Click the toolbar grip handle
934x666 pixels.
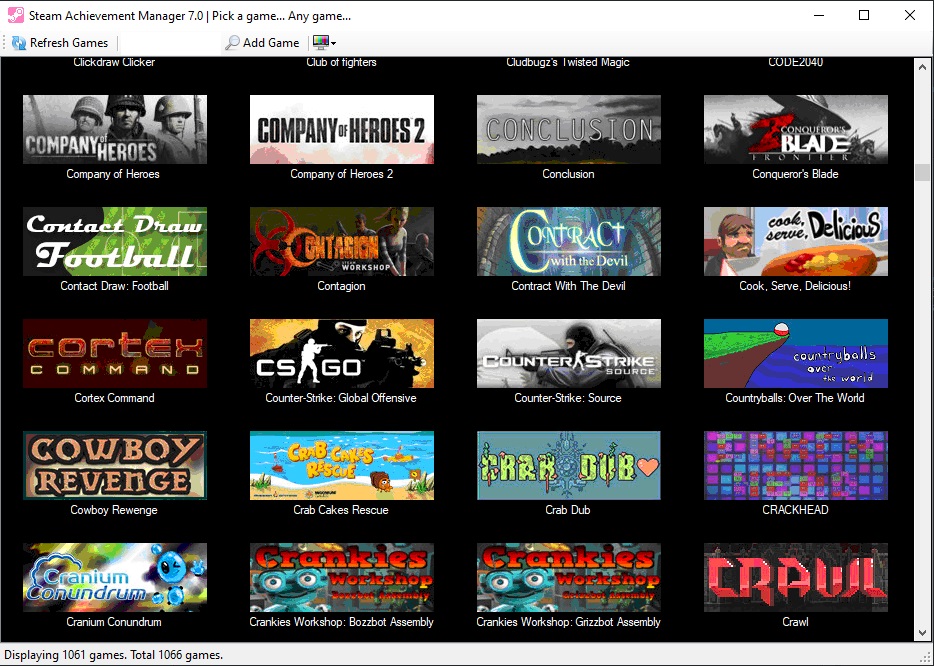coord(4,43)
